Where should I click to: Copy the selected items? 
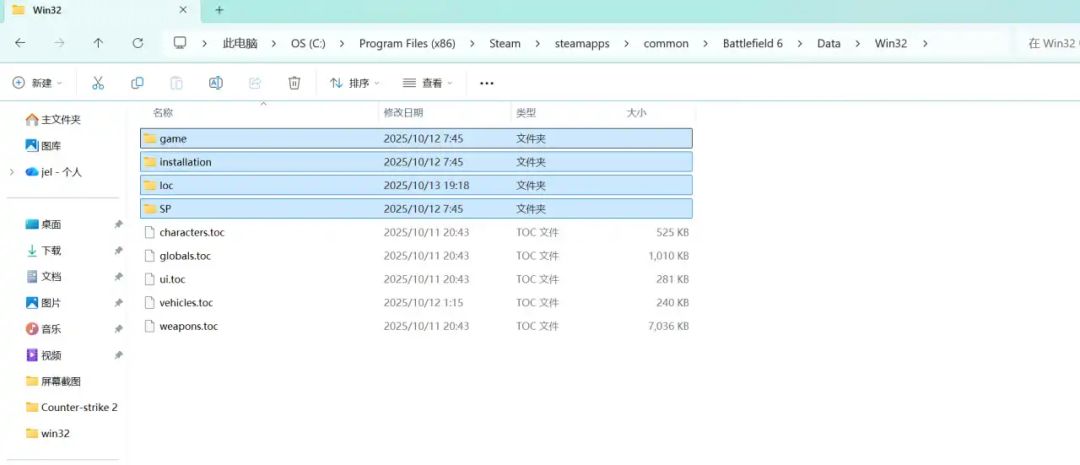coord(137,83)
